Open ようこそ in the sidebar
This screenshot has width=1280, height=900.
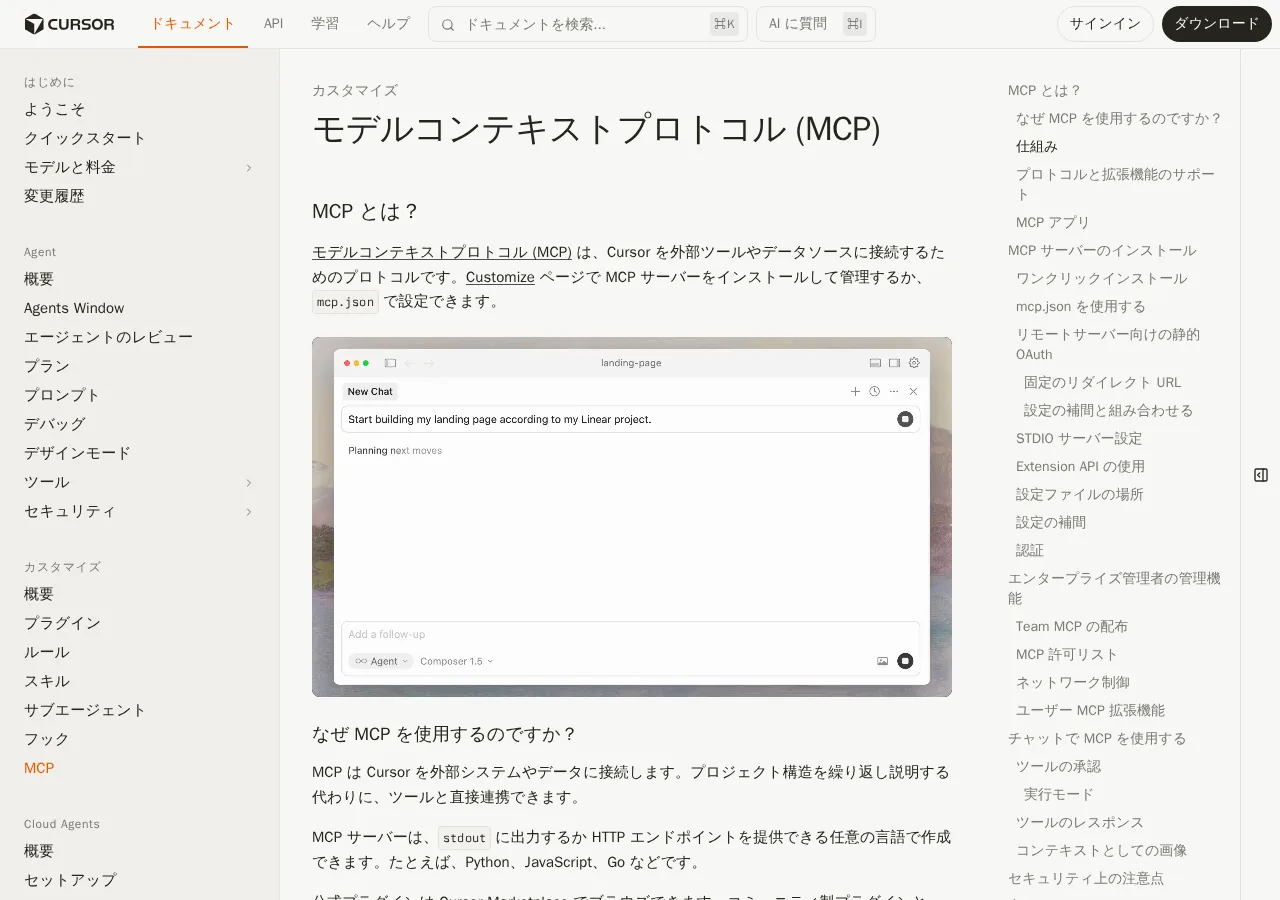(55, 110)
